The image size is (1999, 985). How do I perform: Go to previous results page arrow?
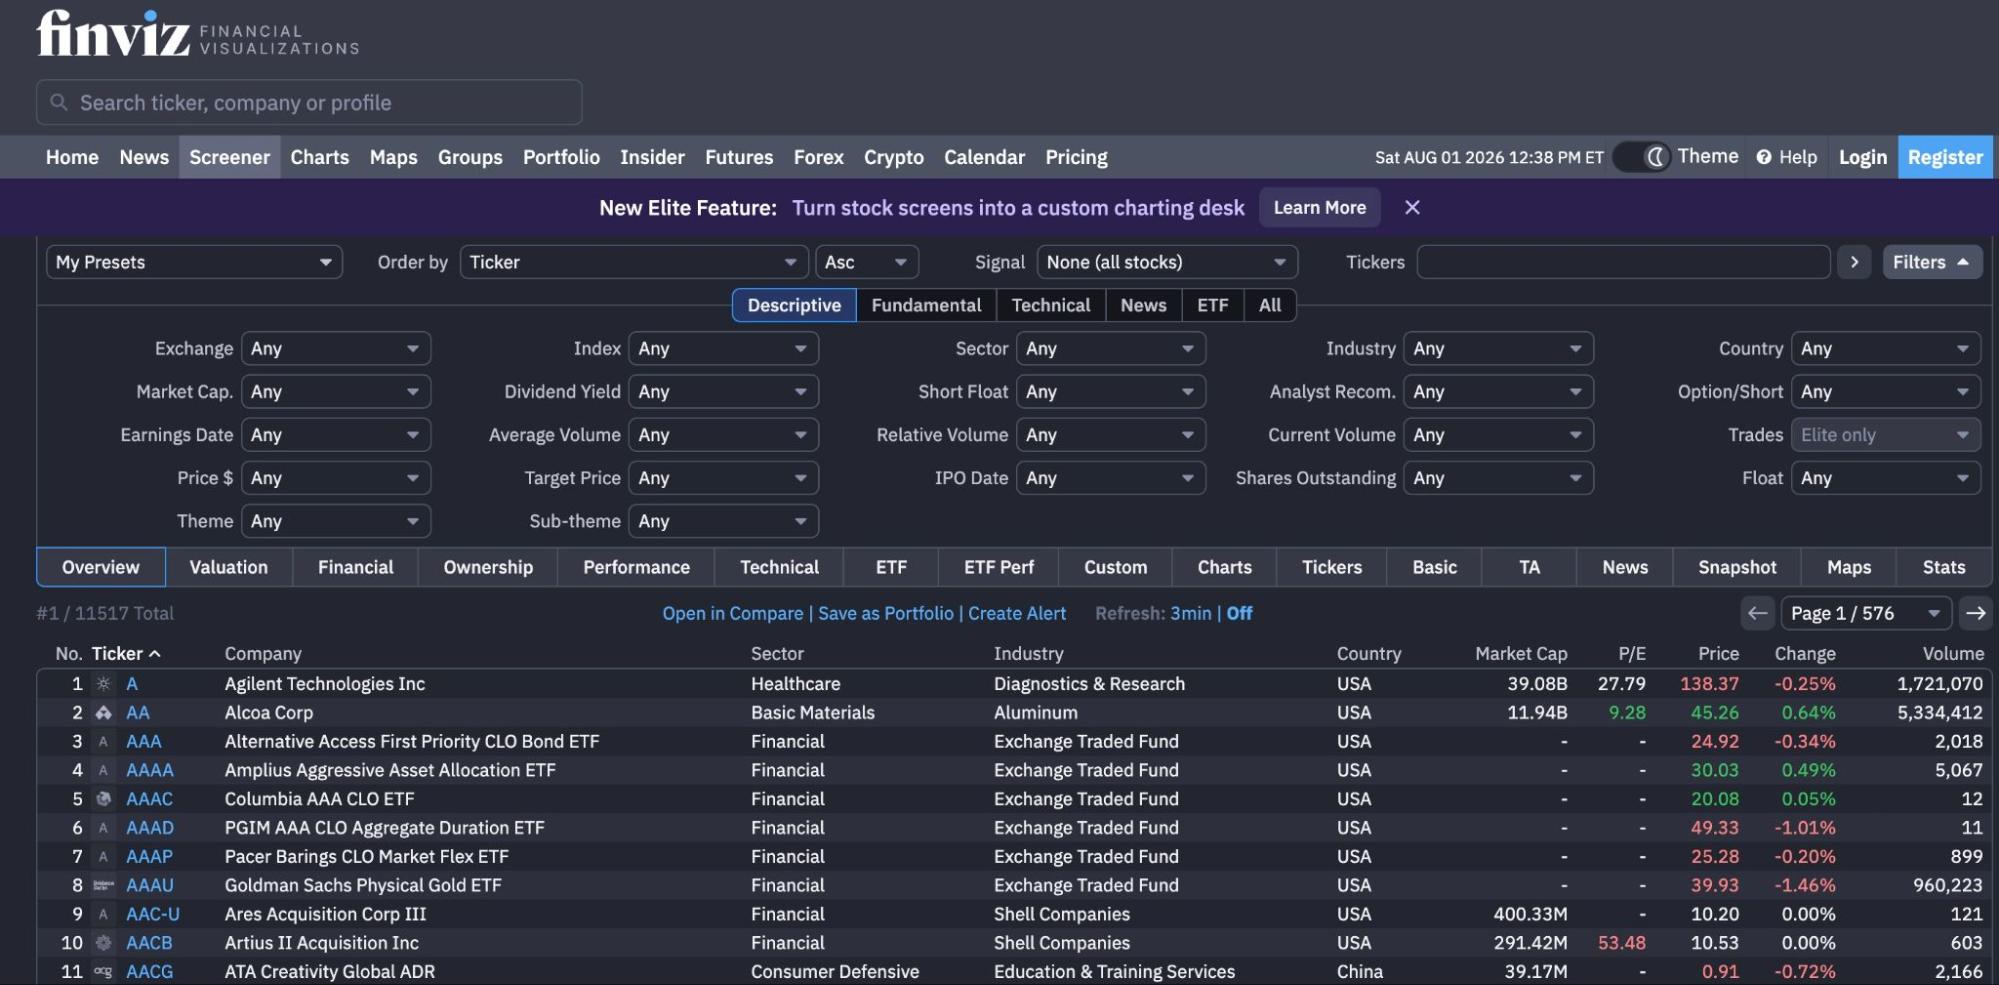coord(1757,613)
